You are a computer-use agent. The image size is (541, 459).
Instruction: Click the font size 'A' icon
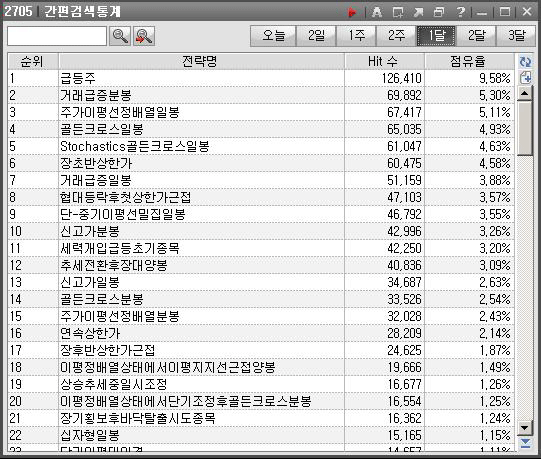point(377,12)
